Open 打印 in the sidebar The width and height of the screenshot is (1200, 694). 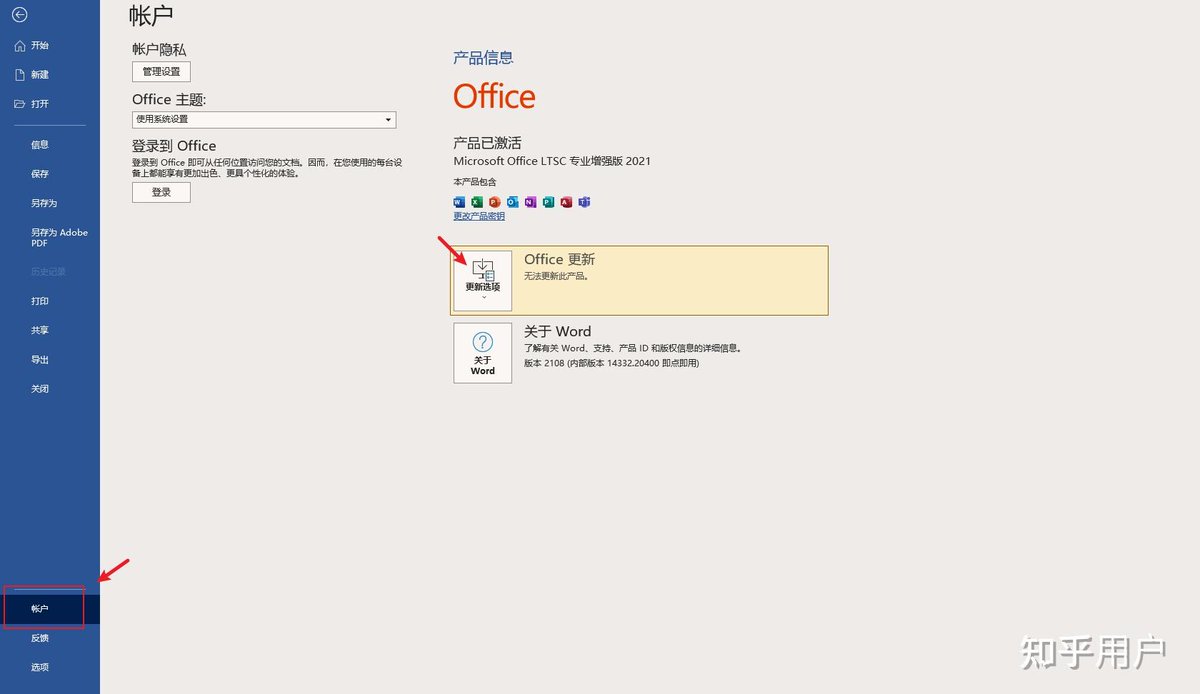coord(40,301)
